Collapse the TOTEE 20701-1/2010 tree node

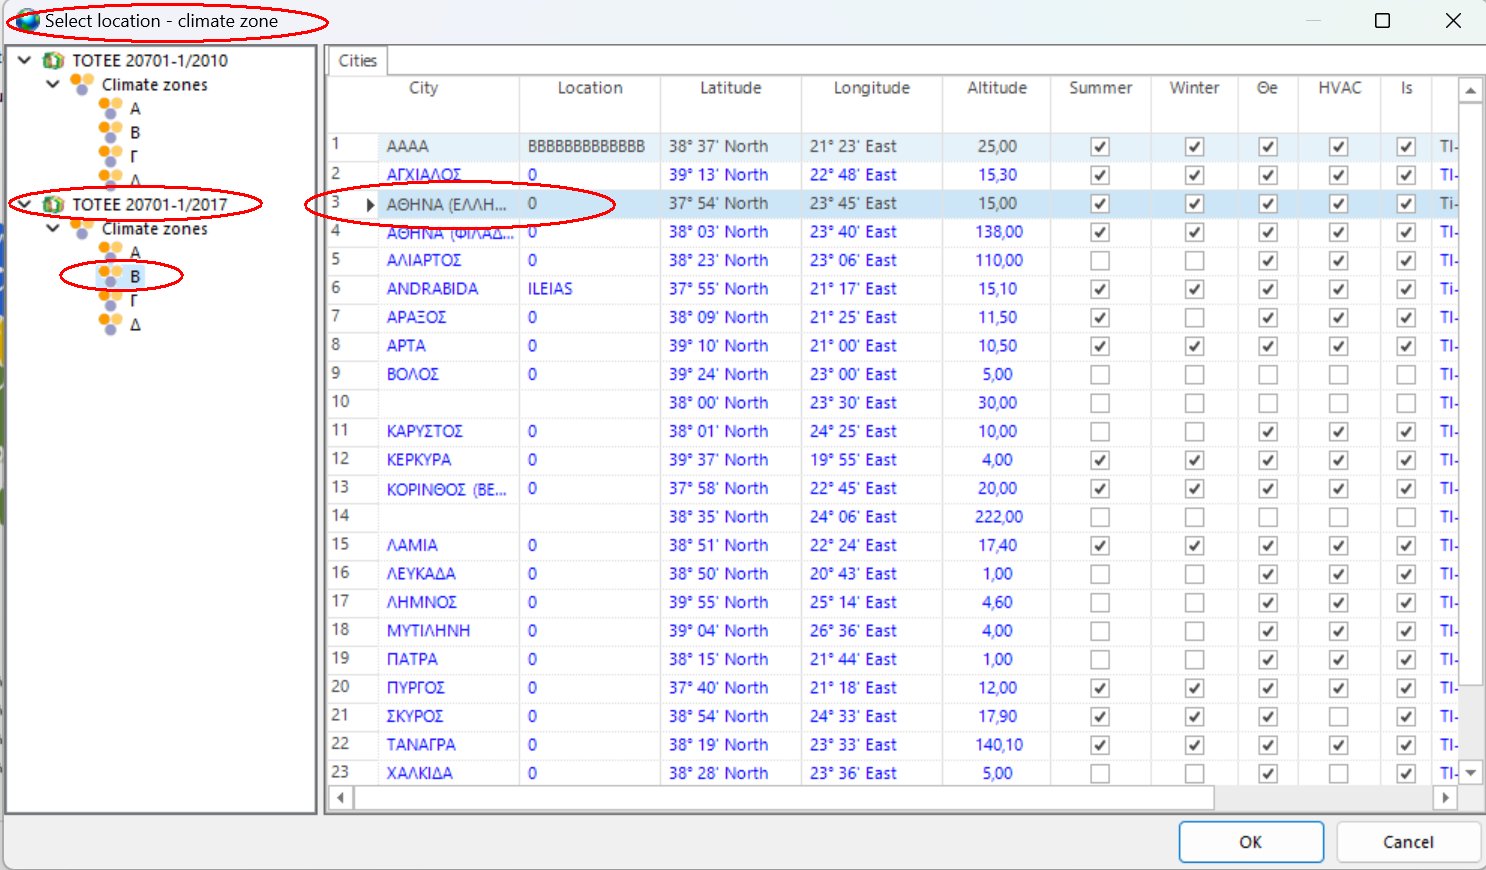(25, 61)
